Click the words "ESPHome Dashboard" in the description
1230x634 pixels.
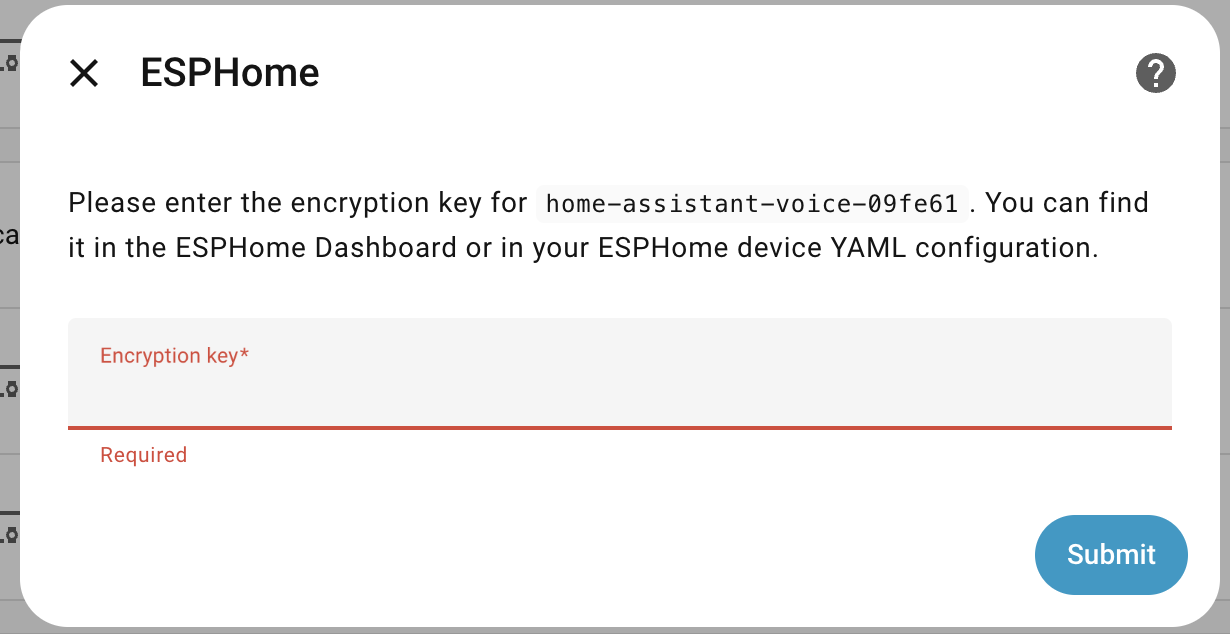pos(316,247)
